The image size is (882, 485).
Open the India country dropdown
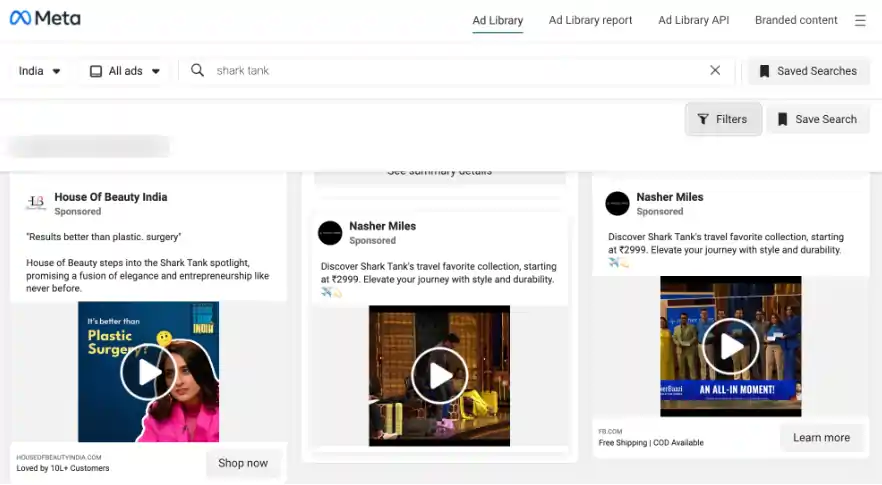39,71
